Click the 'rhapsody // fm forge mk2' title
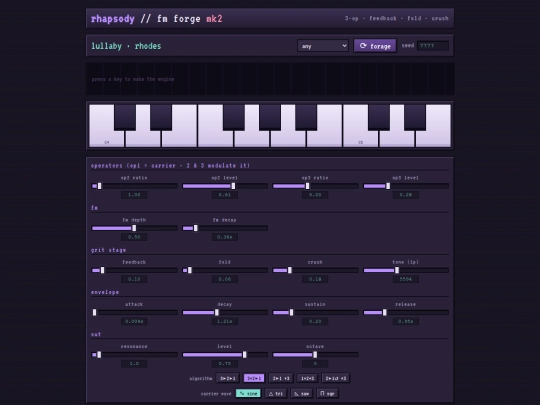 tap(157, 19)
